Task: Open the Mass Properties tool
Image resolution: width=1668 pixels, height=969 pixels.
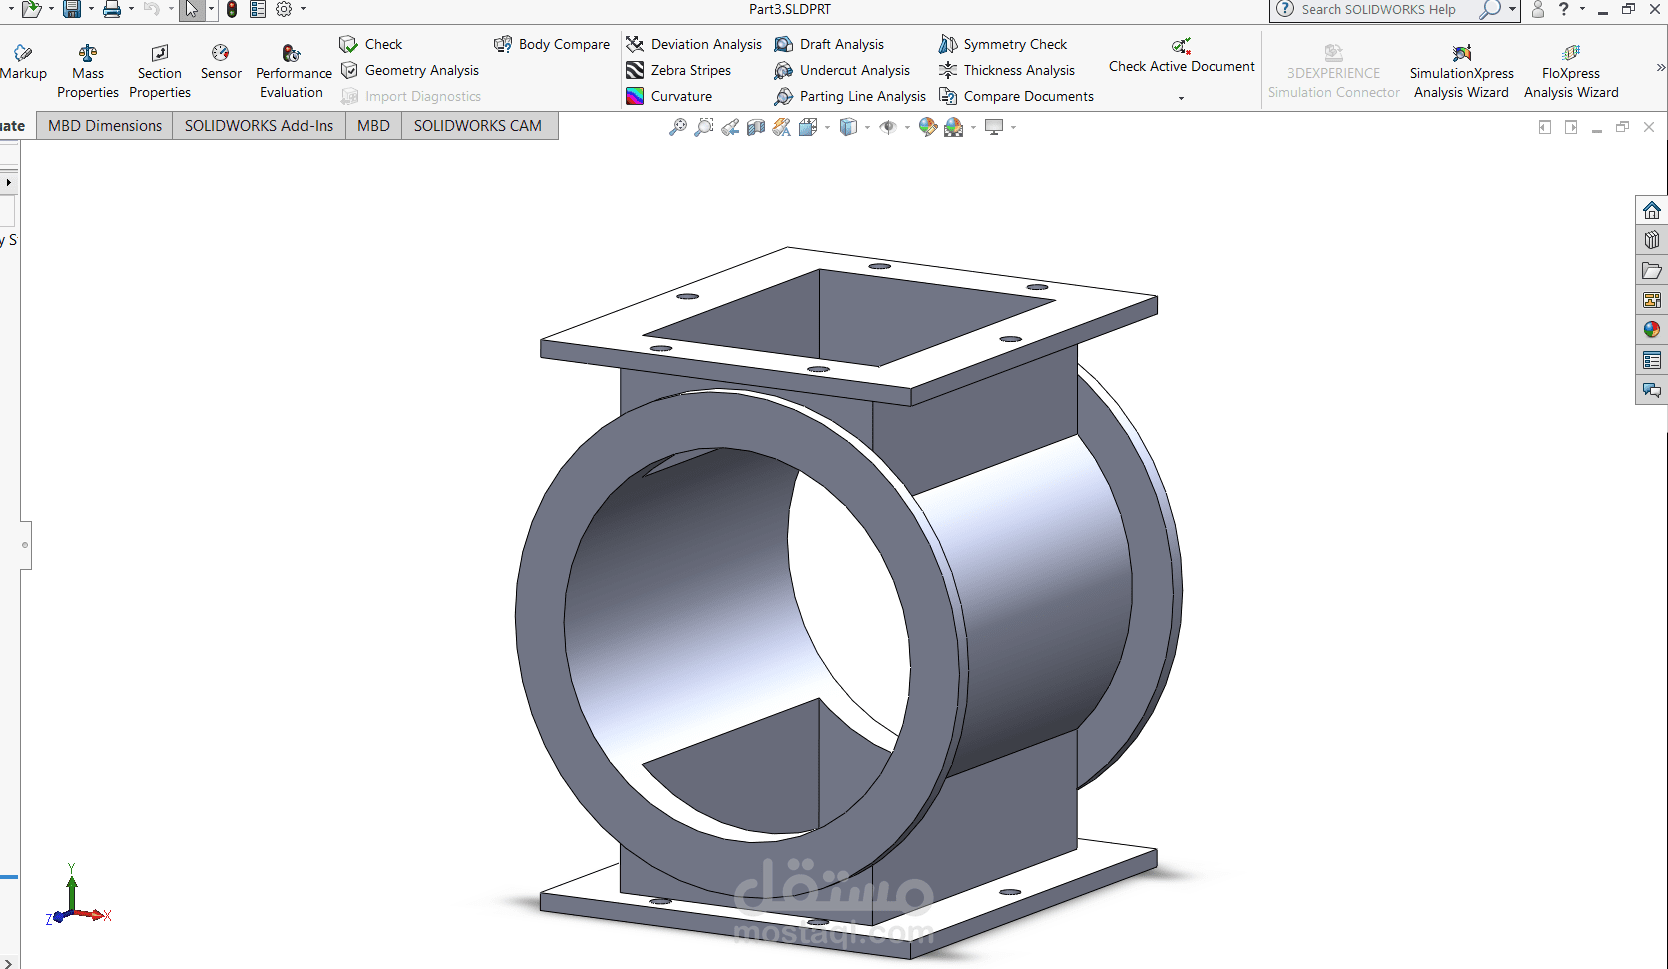Action: coord(88,71)
